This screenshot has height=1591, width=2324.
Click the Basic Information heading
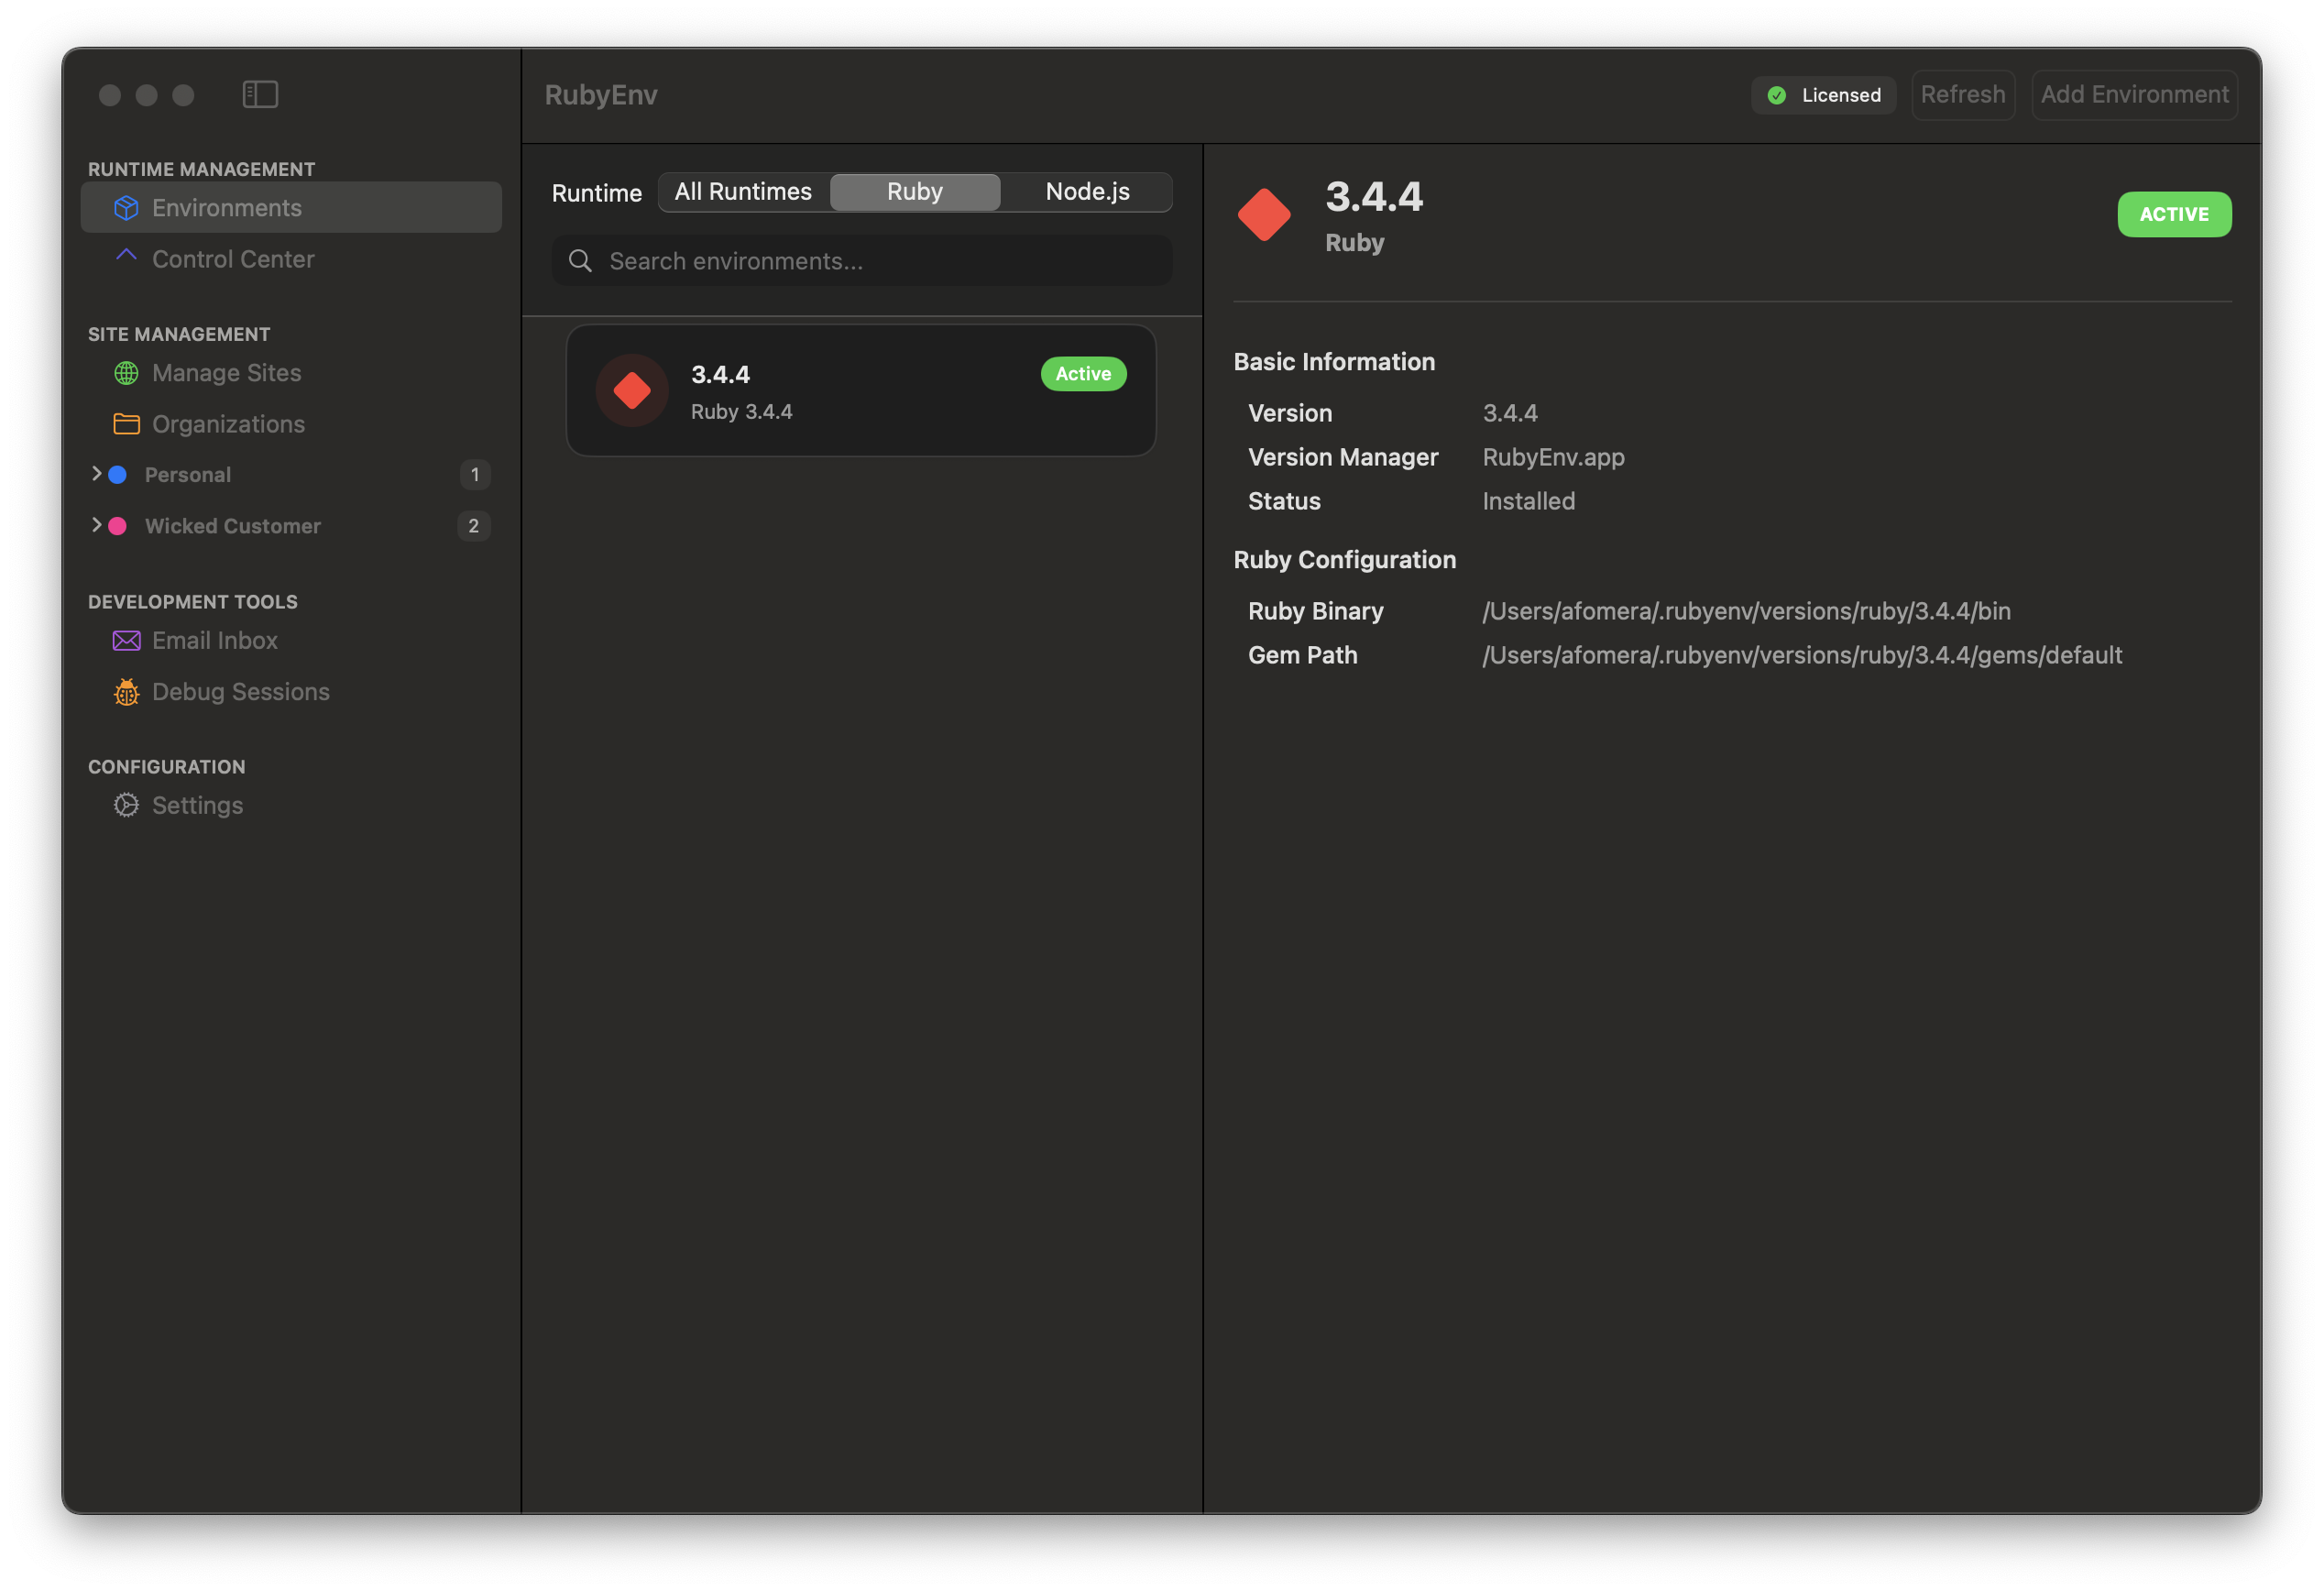pyautogui.click(x=1334, y=362)
